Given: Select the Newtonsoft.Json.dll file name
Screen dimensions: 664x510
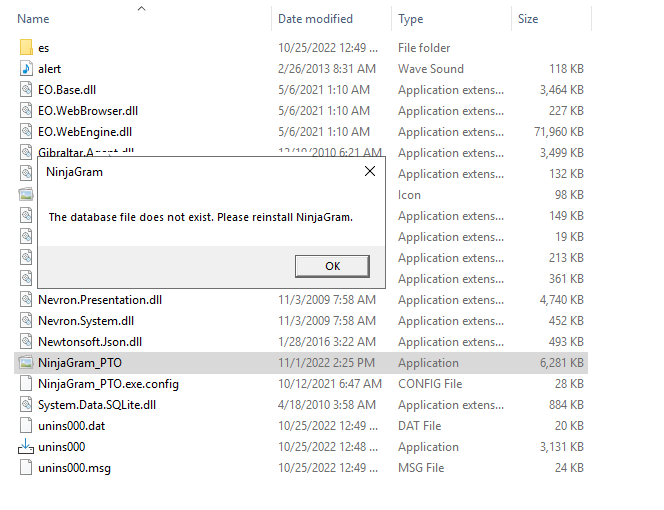Looking at the screenshot, I should (x=90, y=342).
